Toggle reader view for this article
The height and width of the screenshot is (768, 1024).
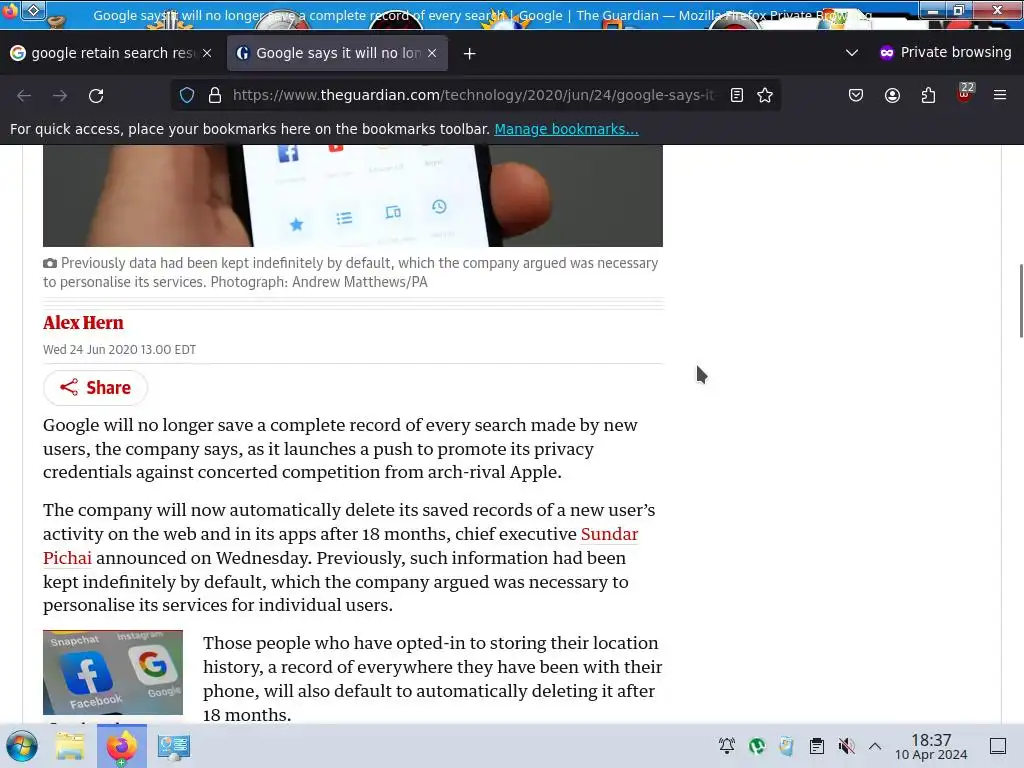(737, 95)
